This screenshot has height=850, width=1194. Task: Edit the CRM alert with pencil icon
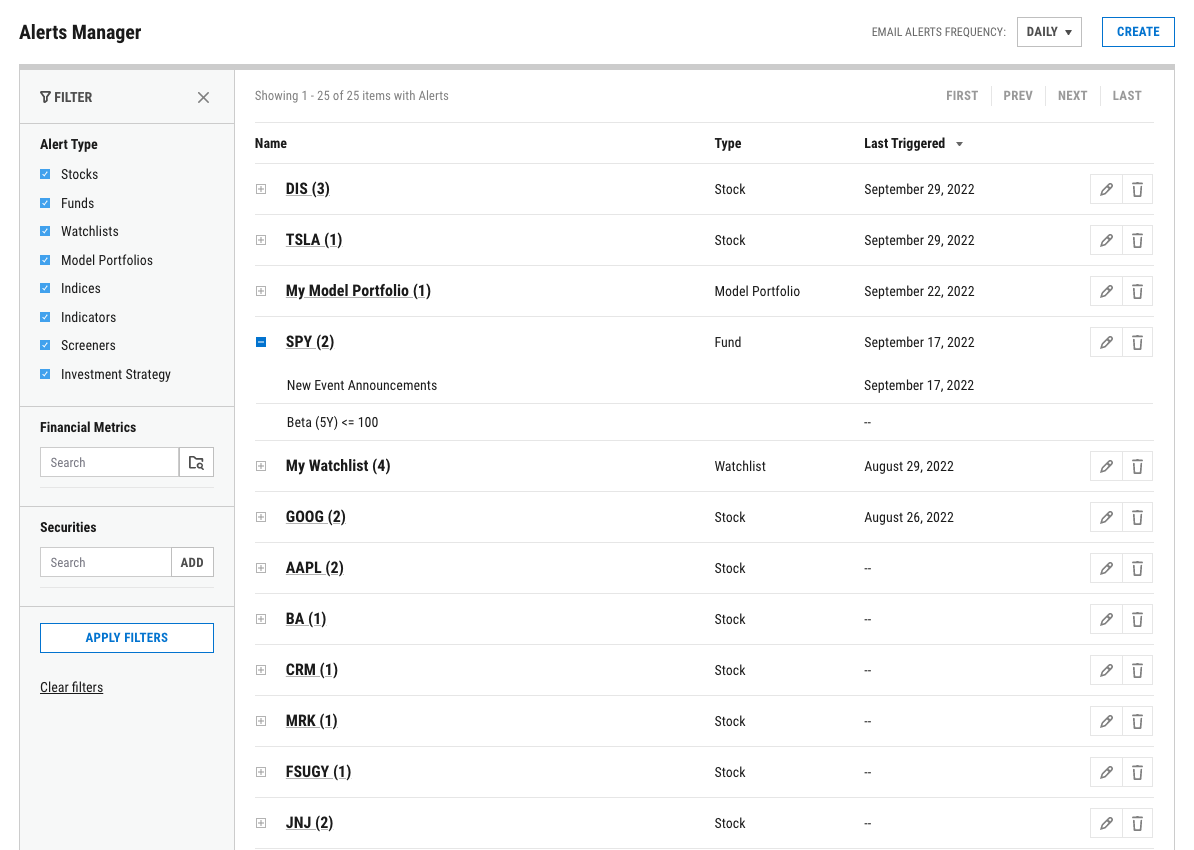1106,671
